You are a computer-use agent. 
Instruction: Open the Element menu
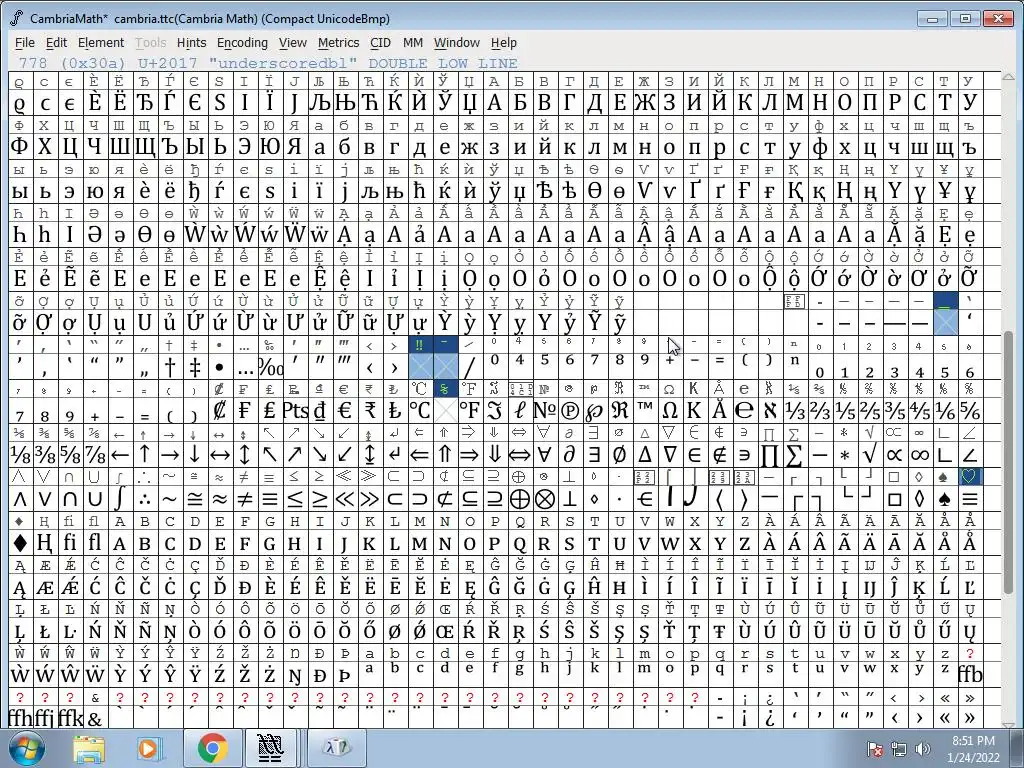101,42
